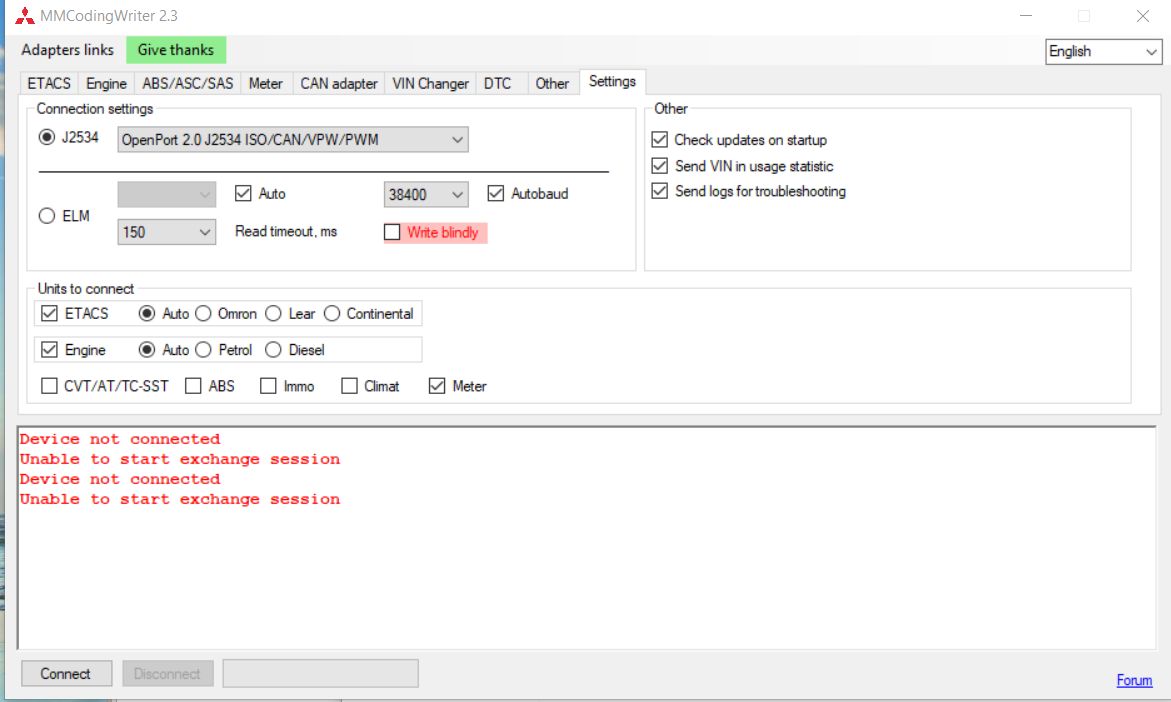Toggle Send VIN in usage statistic

[659, 166]
